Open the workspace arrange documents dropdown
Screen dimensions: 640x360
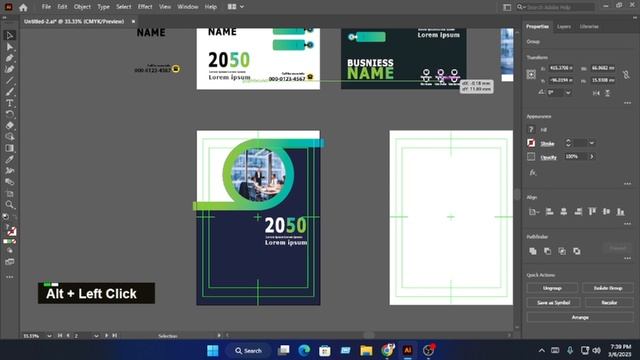click(x=236, y=7)
